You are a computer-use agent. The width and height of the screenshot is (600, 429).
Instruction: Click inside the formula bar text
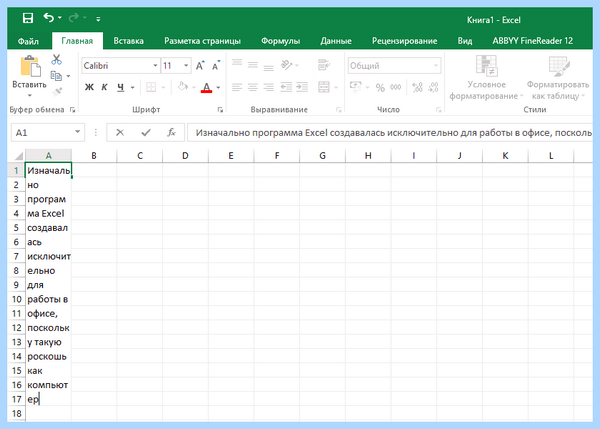pyautogui.click(x=393, y=133)
